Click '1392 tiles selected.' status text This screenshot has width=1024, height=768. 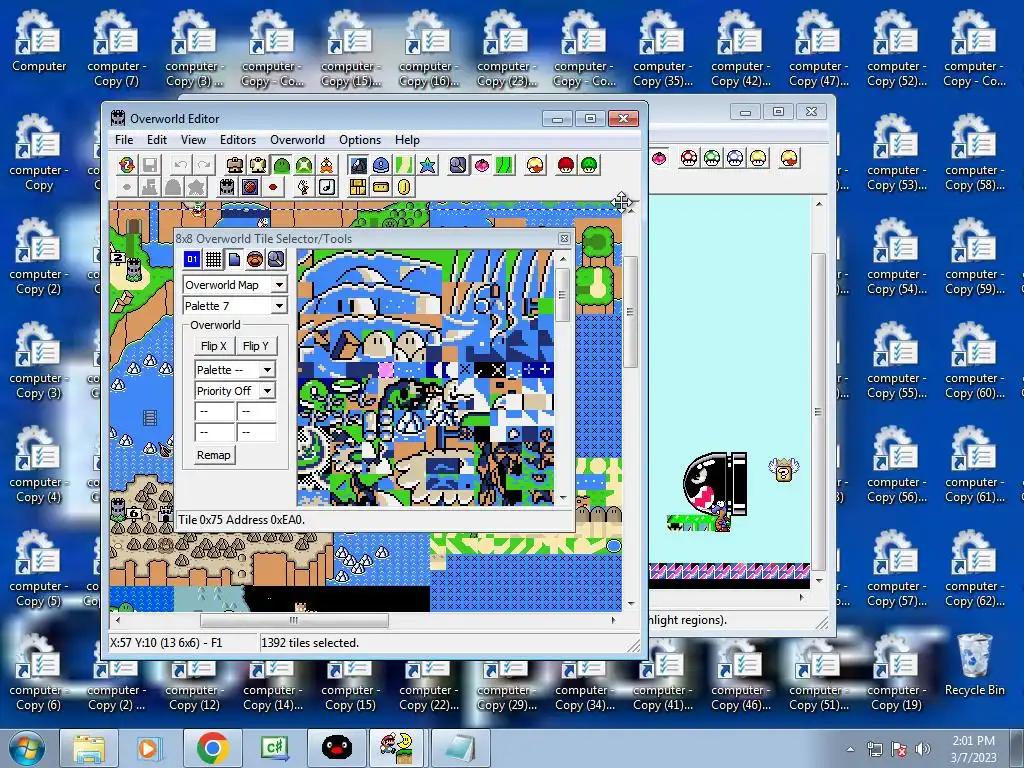pos(310,643)
